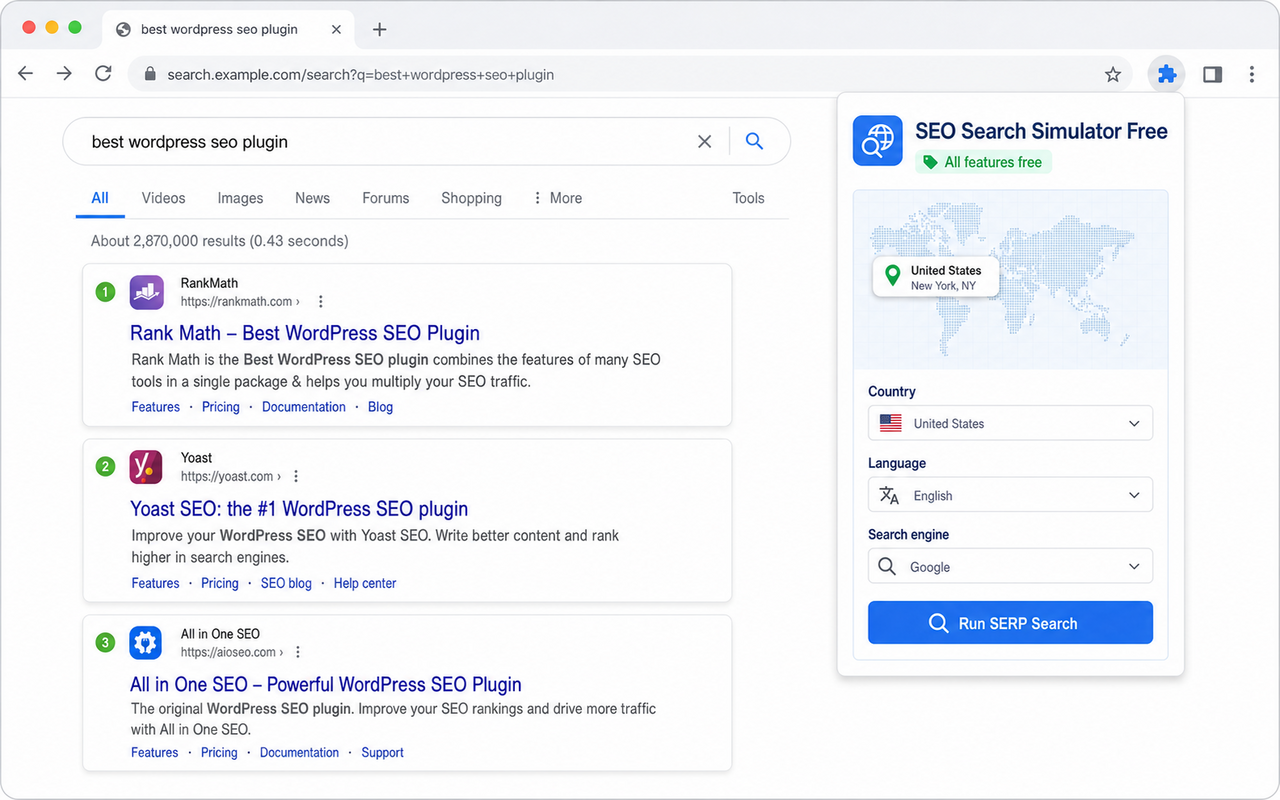Reload the current page

[103, 74]
